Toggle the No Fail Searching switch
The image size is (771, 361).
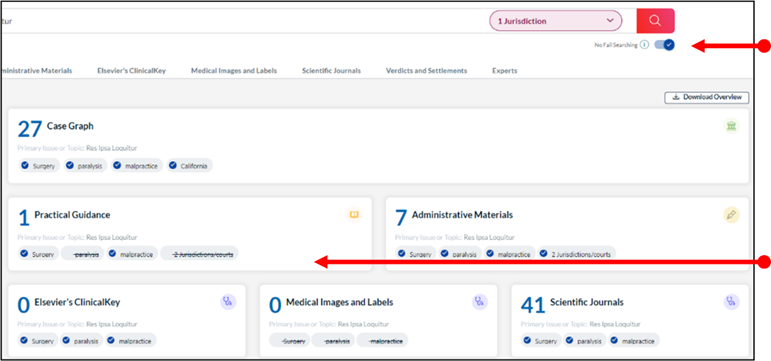[x=665, y=45]
